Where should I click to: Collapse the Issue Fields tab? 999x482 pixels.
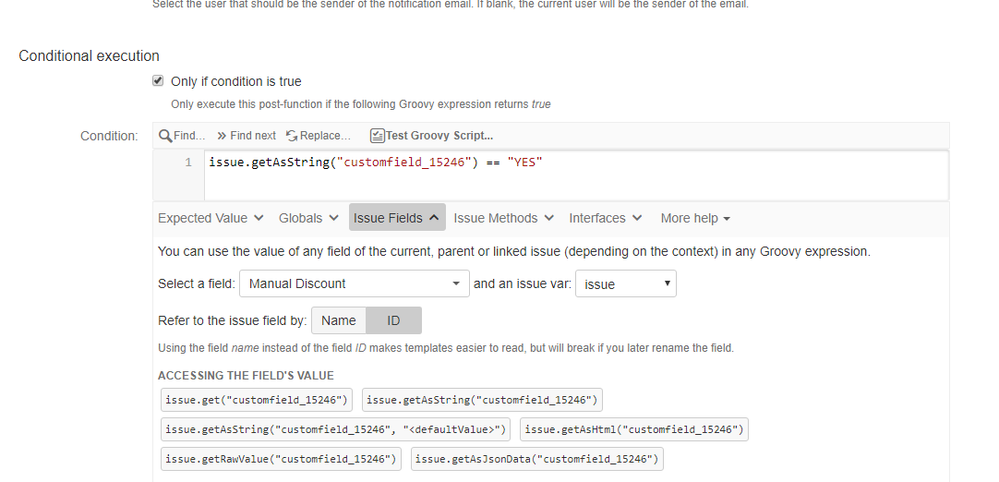click(397, 218)
